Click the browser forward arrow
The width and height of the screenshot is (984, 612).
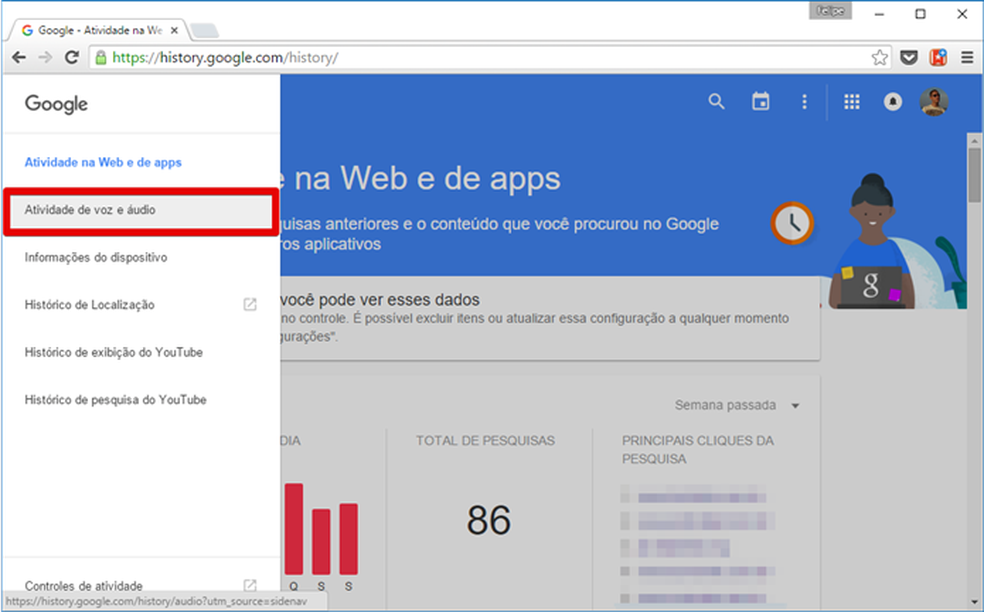[x=45, y=58]
